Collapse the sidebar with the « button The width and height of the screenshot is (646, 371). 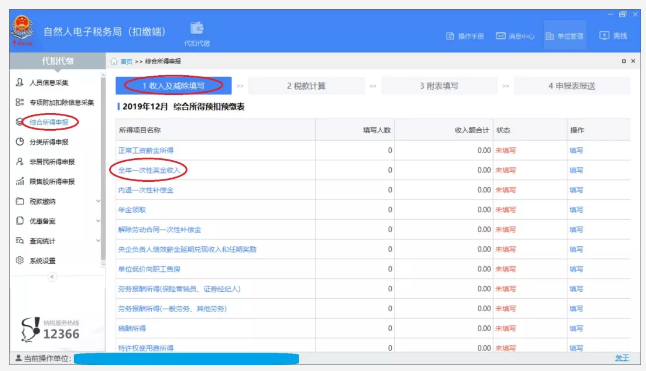point(52,277)
